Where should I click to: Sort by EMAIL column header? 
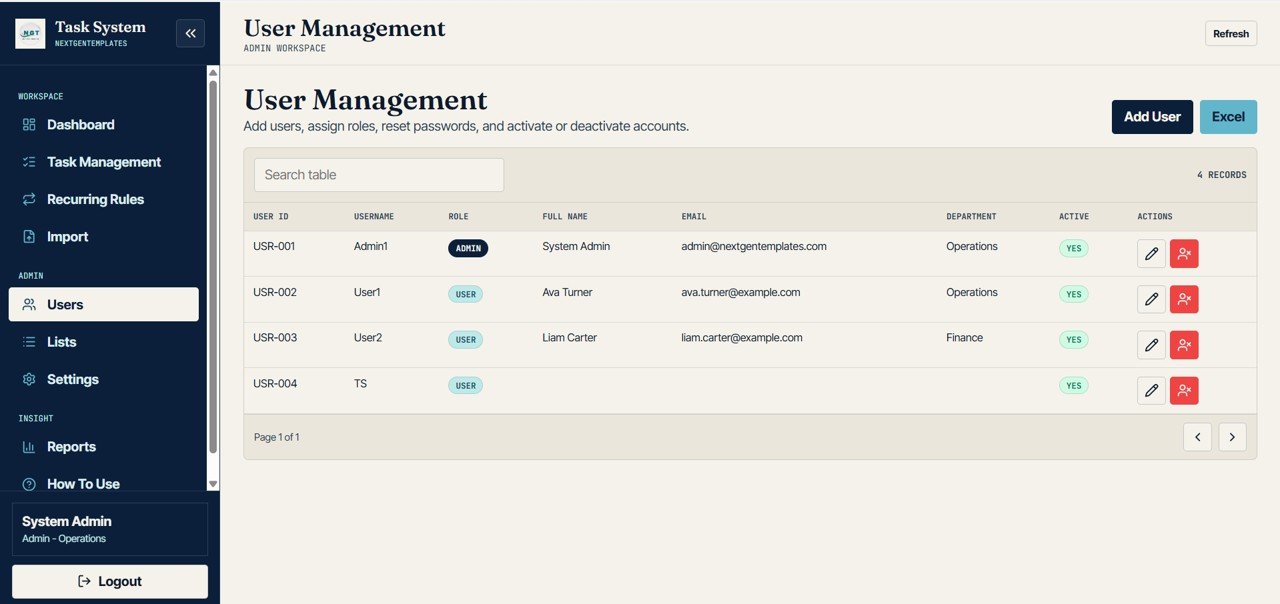point(694,217)
